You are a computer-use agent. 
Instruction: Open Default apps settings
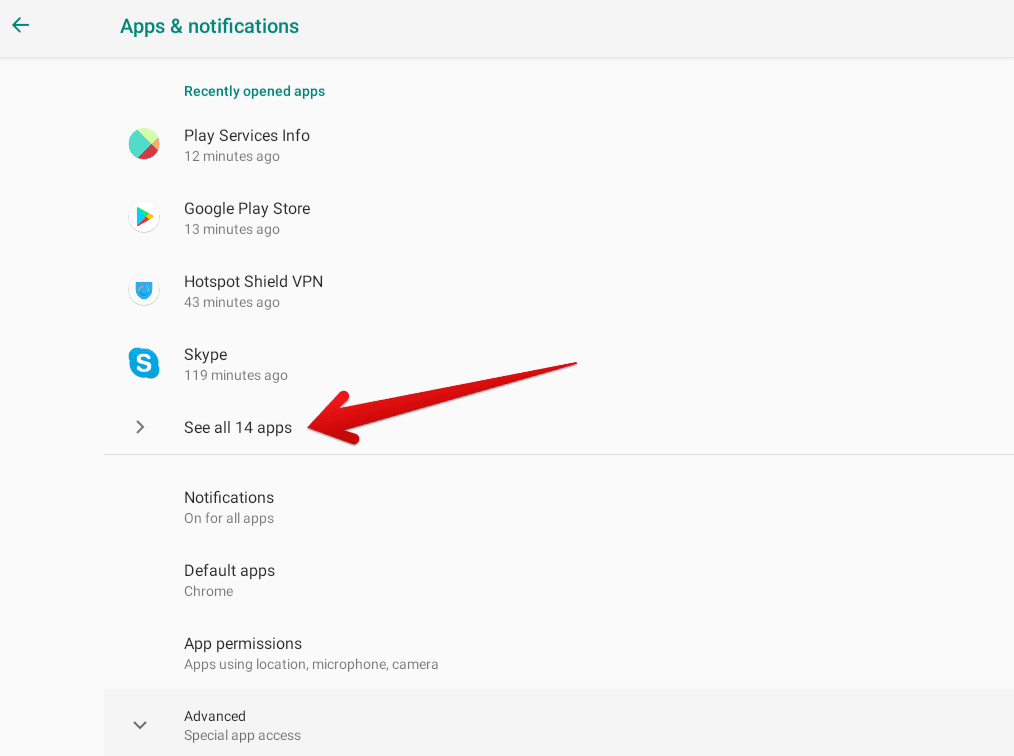[559, 580]
